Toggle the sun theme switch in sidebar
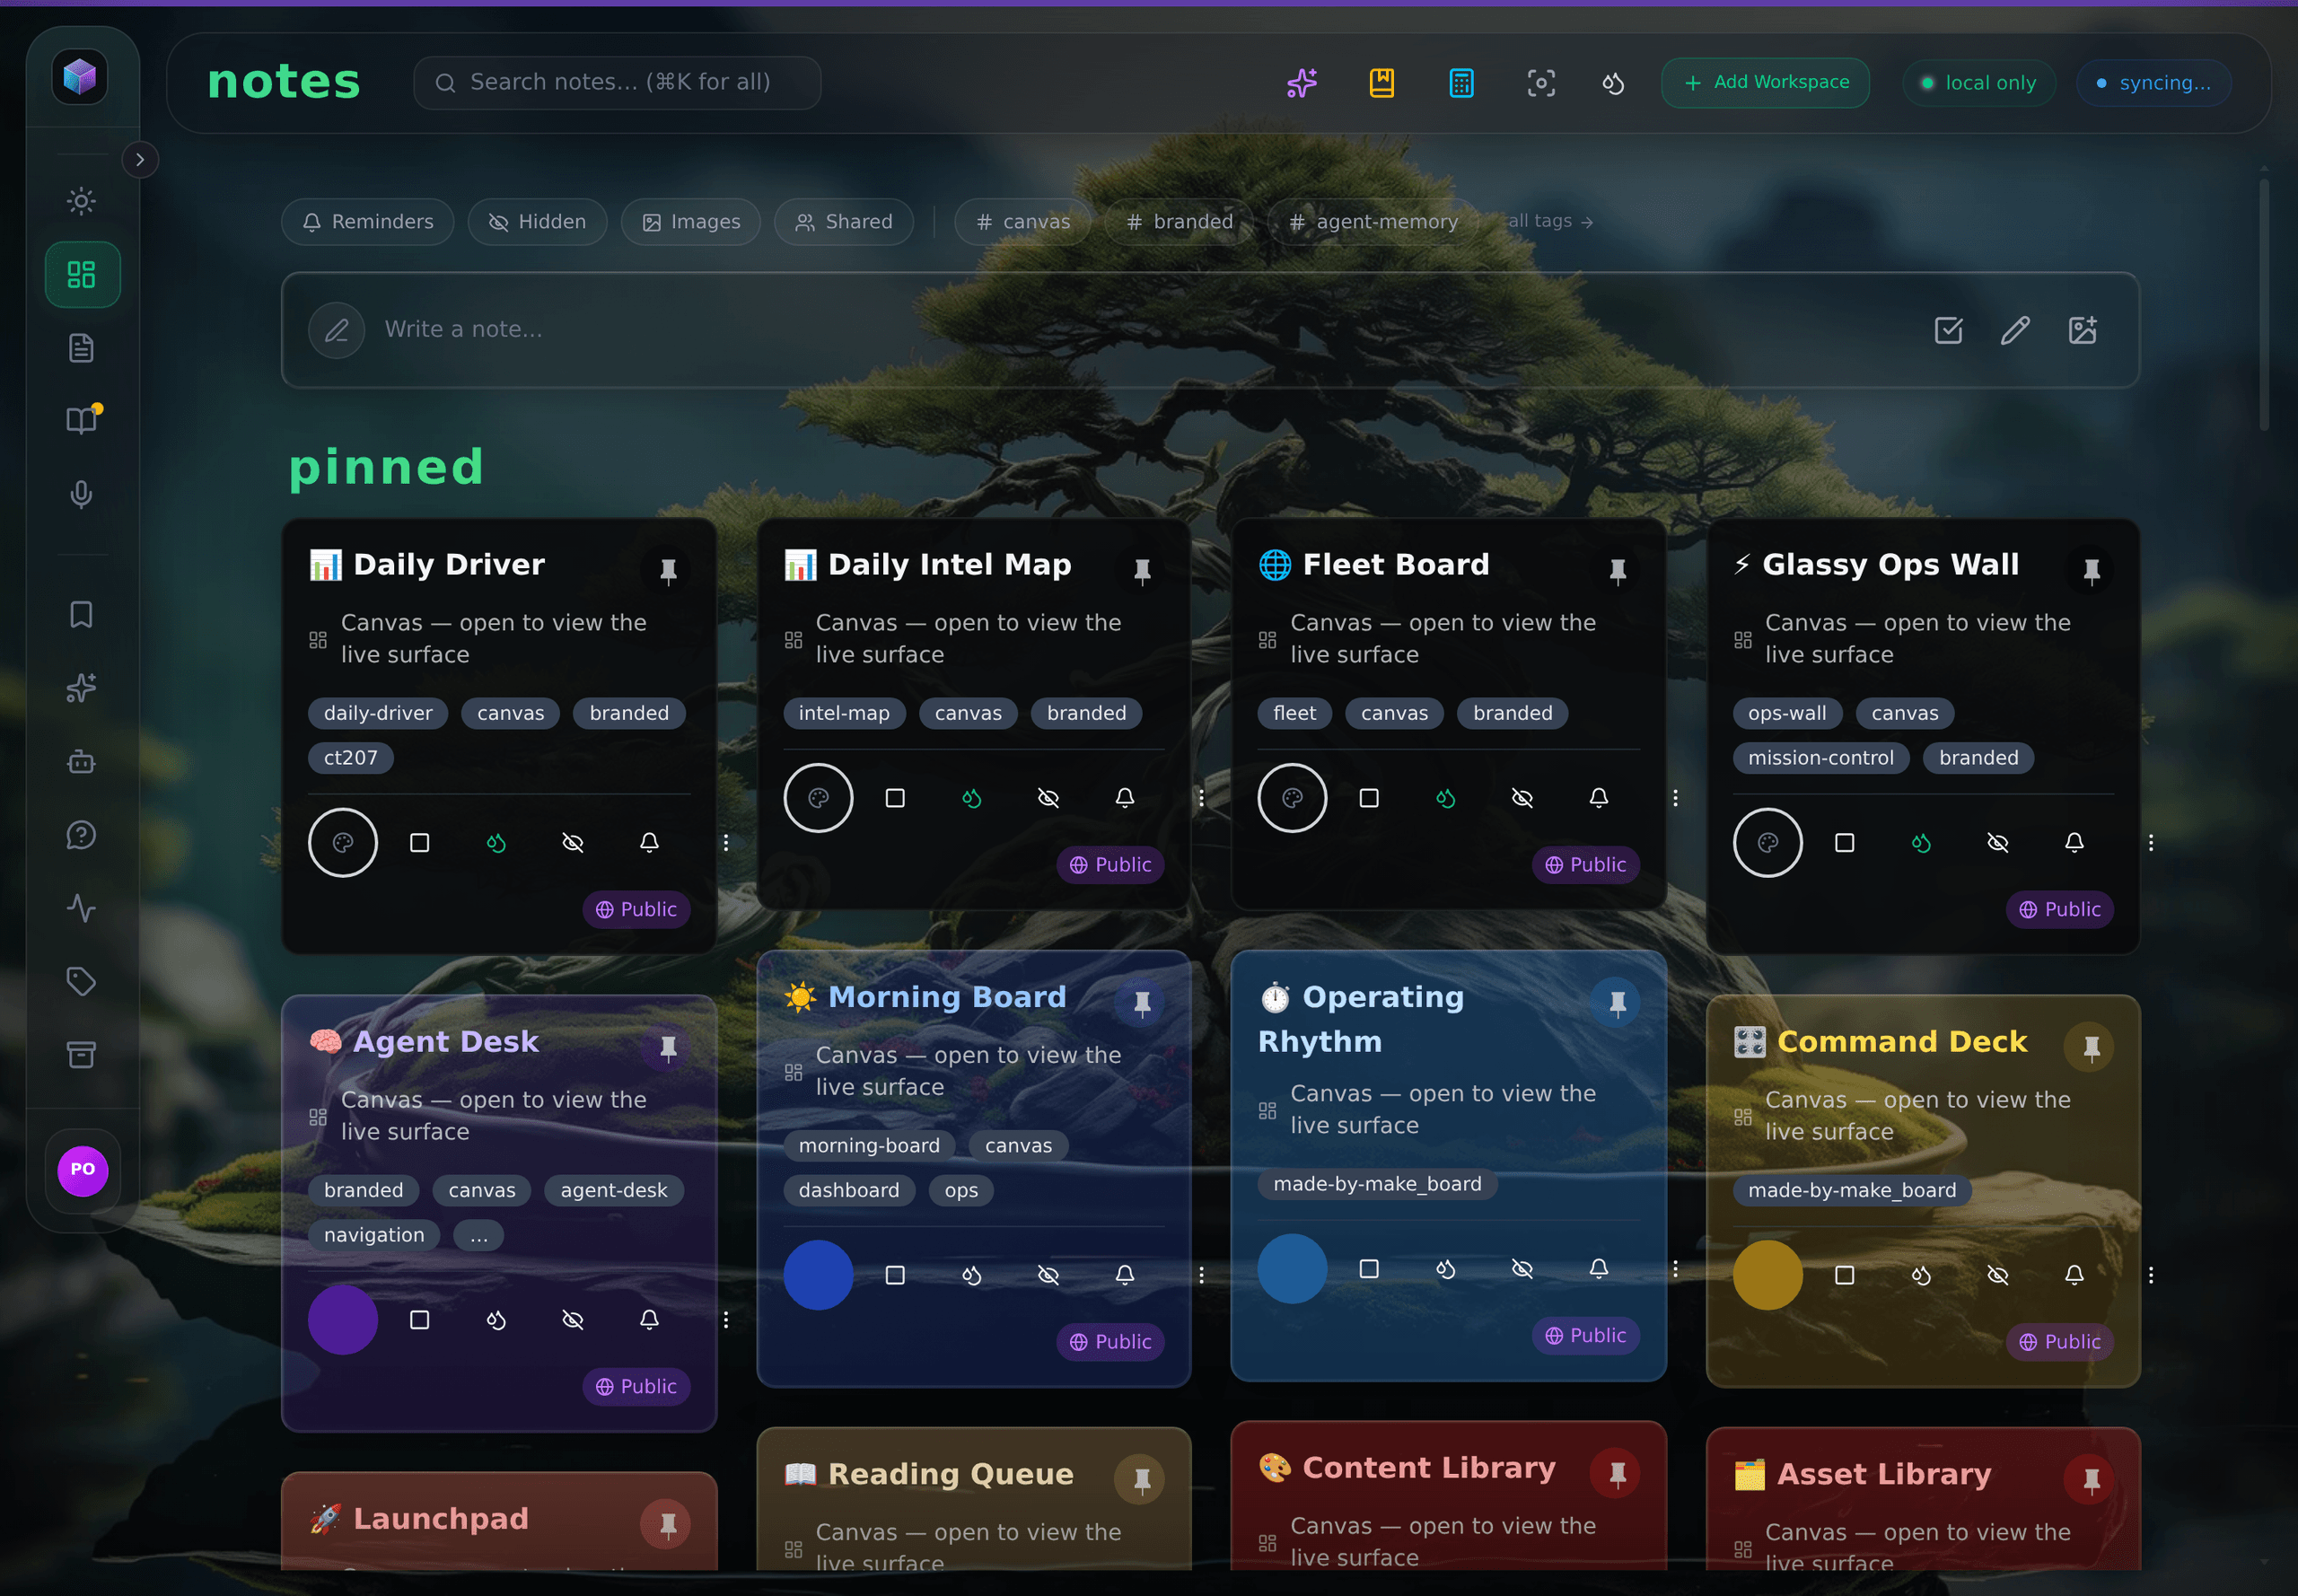The width and height of the screenshot is (2298, 1596). point(82,201)
